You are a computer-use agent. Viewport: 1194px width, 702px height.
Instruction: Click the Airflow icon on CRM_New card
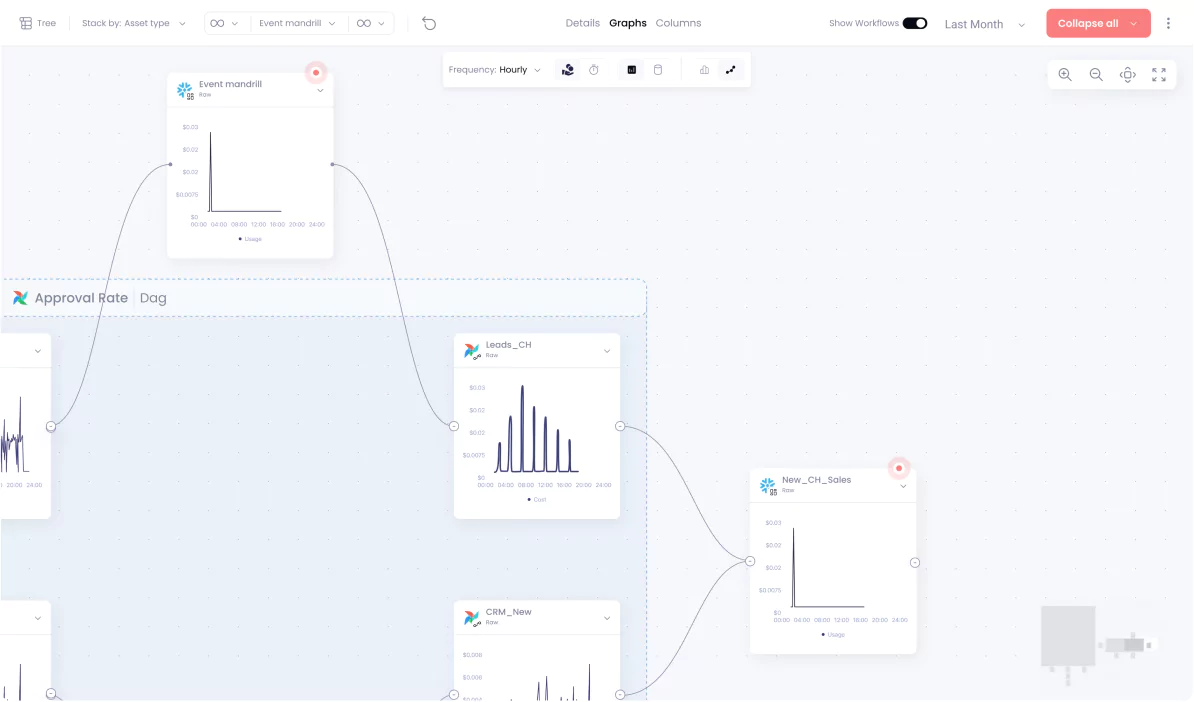pyautogui.click(x=472, y=618)
